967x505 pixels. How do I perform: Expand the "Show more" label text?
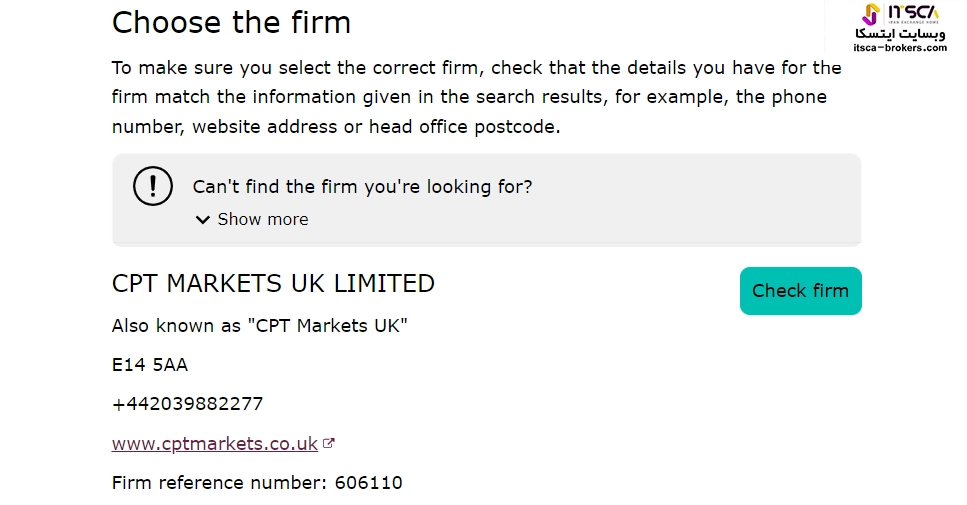[263, 220]
